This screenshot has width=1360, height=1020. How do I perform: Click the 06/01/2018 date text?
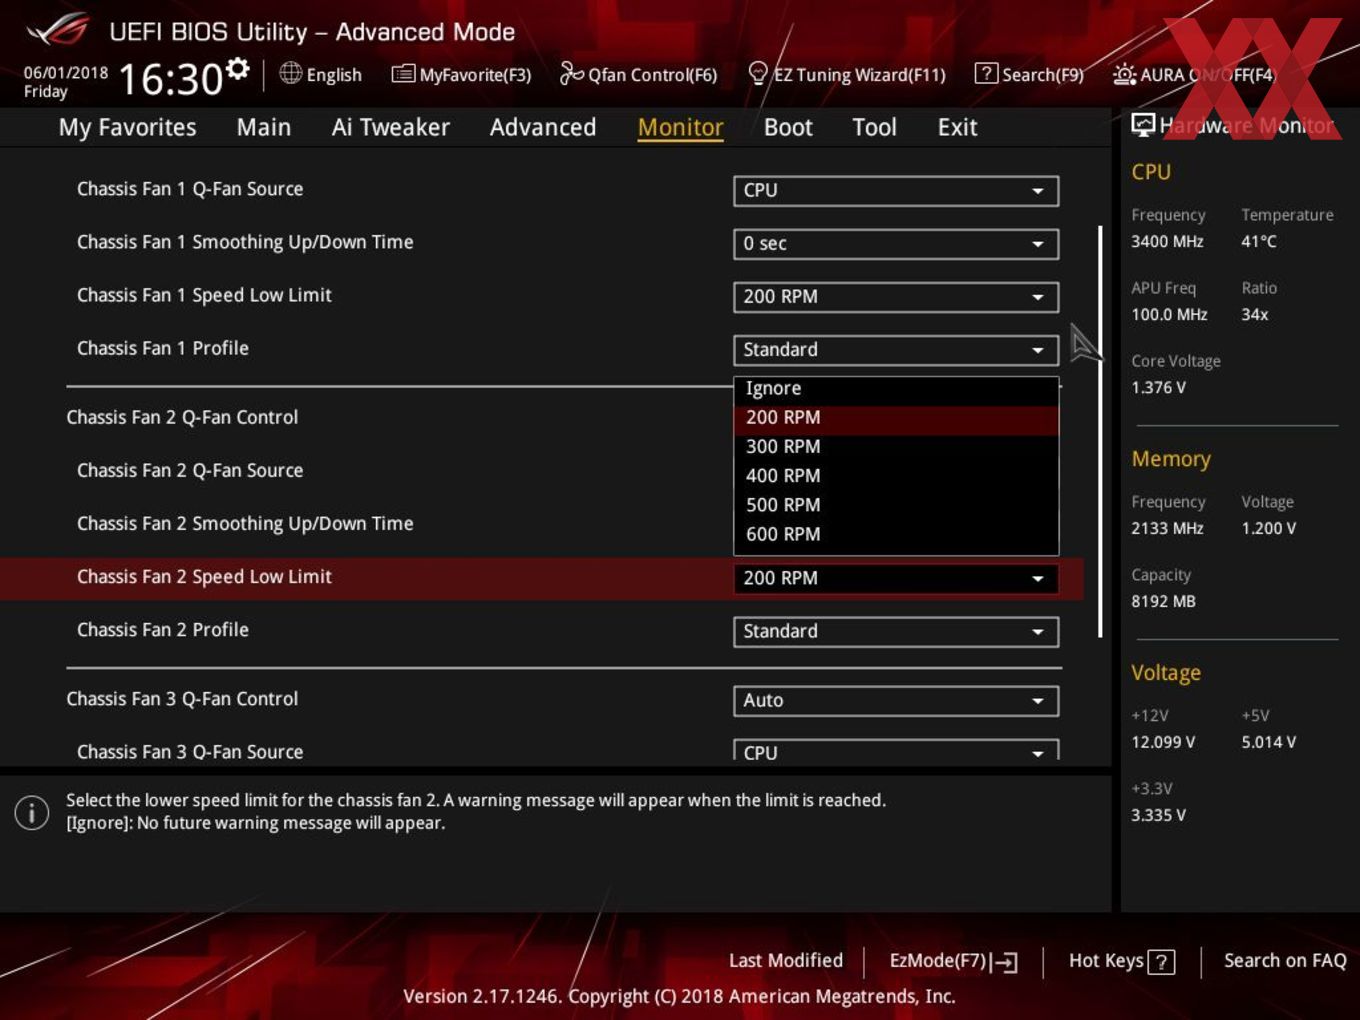pyautogui.click(x=66, y=72)
